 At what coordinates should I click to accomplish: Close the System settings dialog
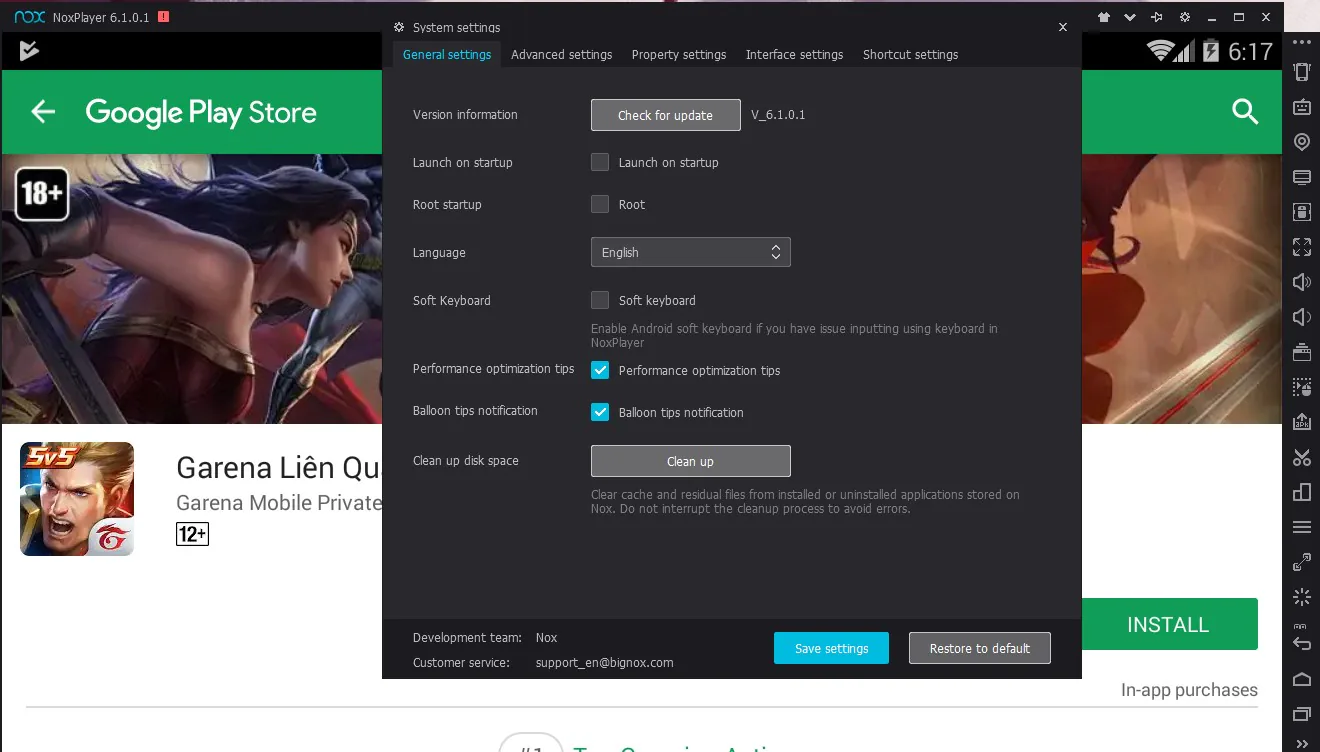pyautogui.click(x=1063, y=27)
